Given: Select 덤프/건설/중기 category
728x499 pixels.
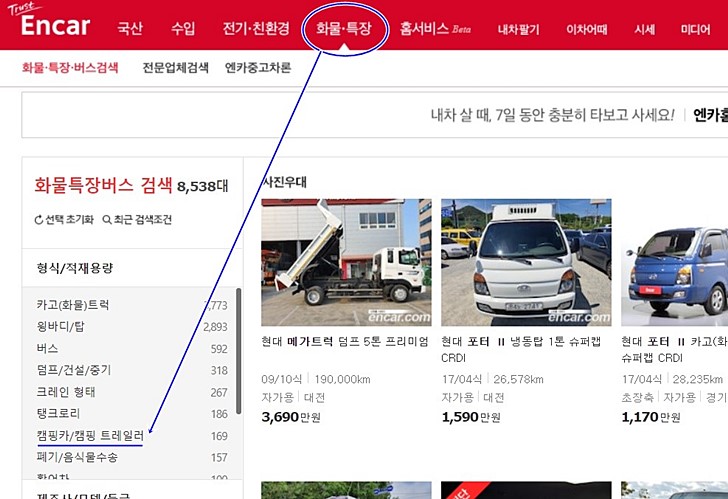Looking at the screenshot, I should (74, 370).
